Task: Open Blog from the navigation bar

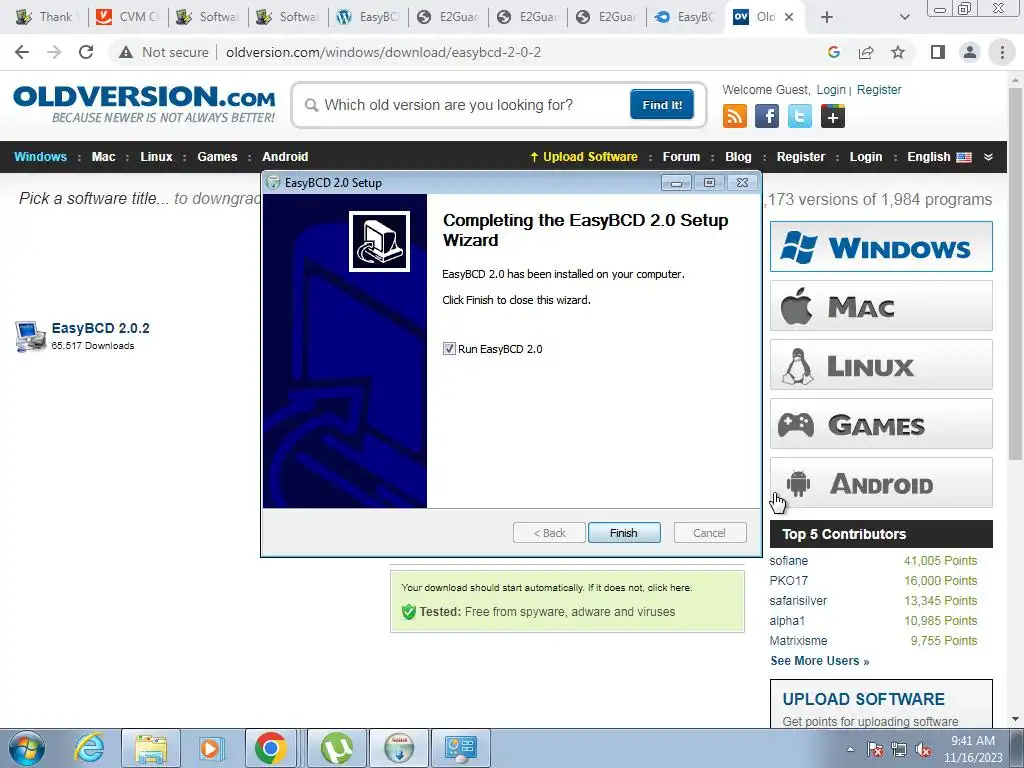Action: click(x=738, y=157)
